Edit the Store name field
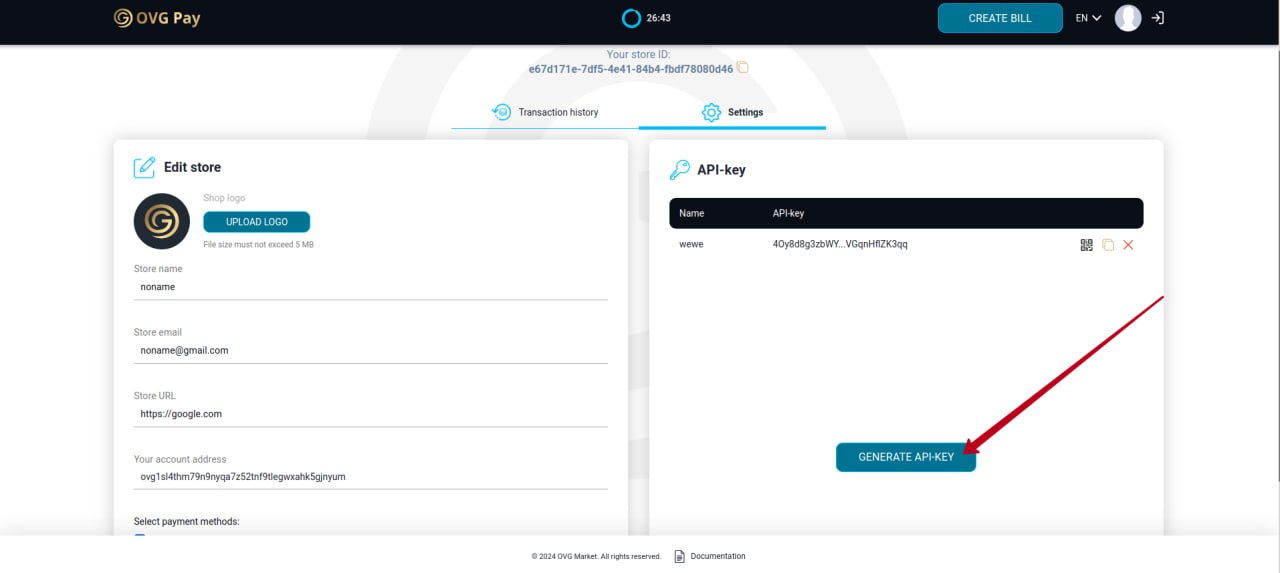This screenshot has height=573, width=1280. click(371, 287)
